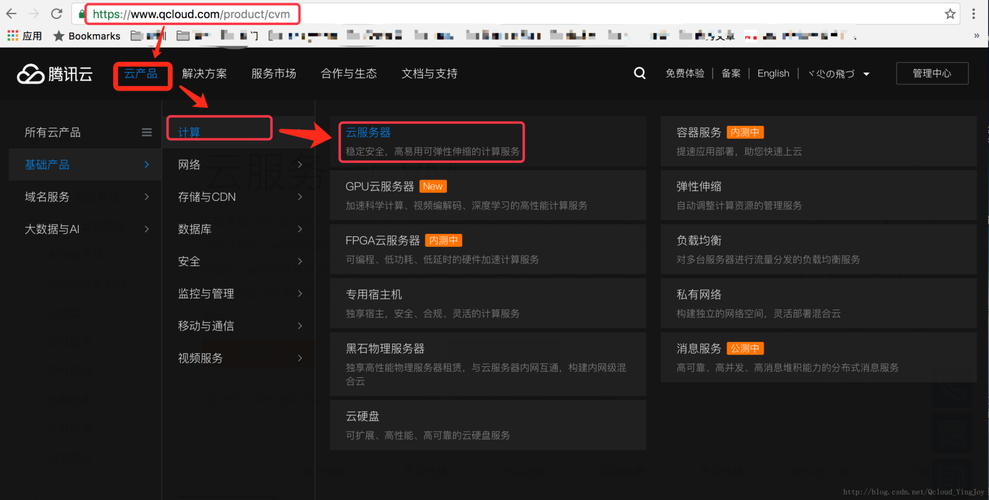Viewport: 989px width, 500px height.
Task: Click the browser forward arrow
Action: pos(34,13)
